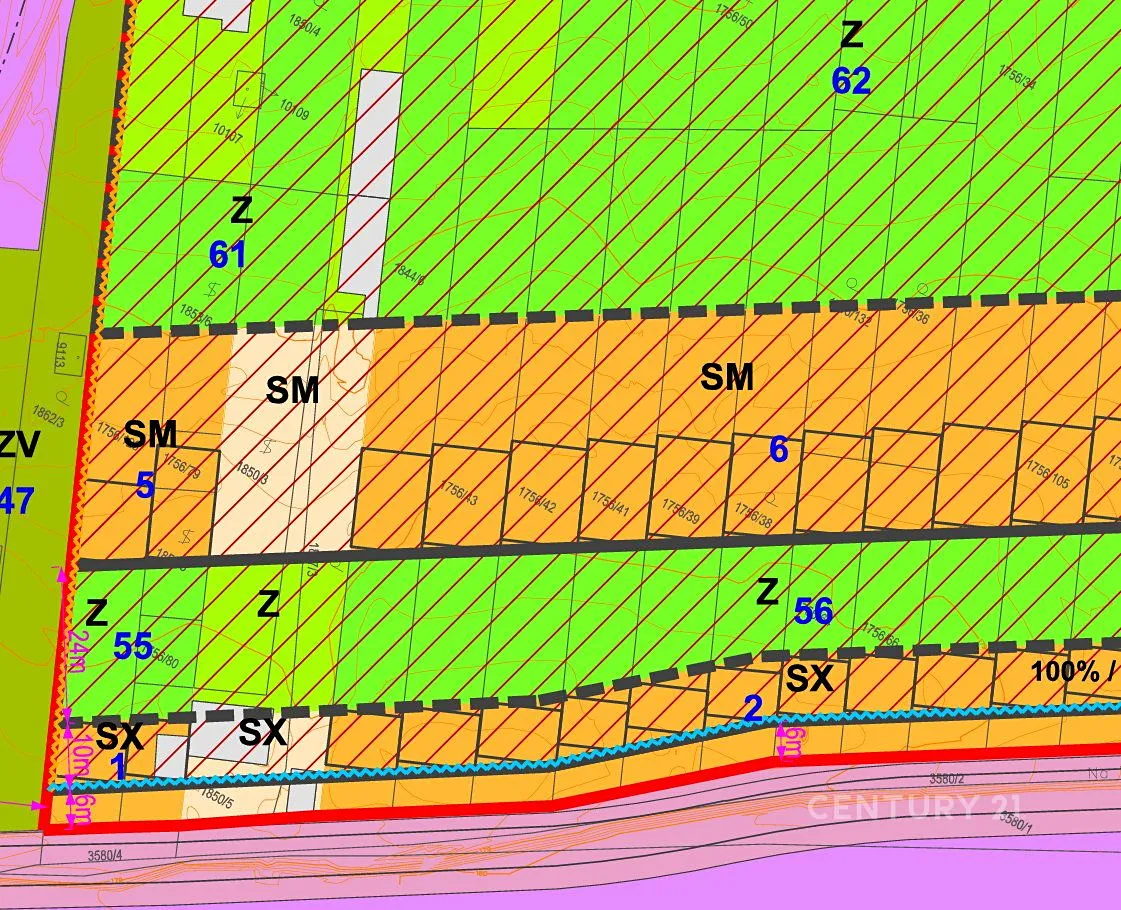Click the blue number 6 in the SM zone
The height and width of the screenshot is (910, 1121).
click(x=779, y=450)
